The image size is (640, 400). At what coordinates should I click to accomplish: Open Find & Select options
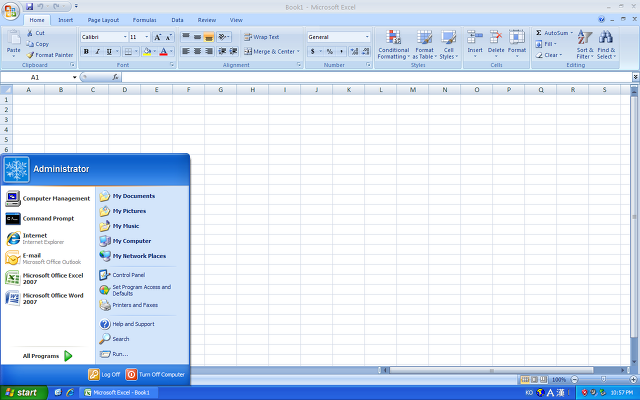pyautogui.click(x=606, y=45)
